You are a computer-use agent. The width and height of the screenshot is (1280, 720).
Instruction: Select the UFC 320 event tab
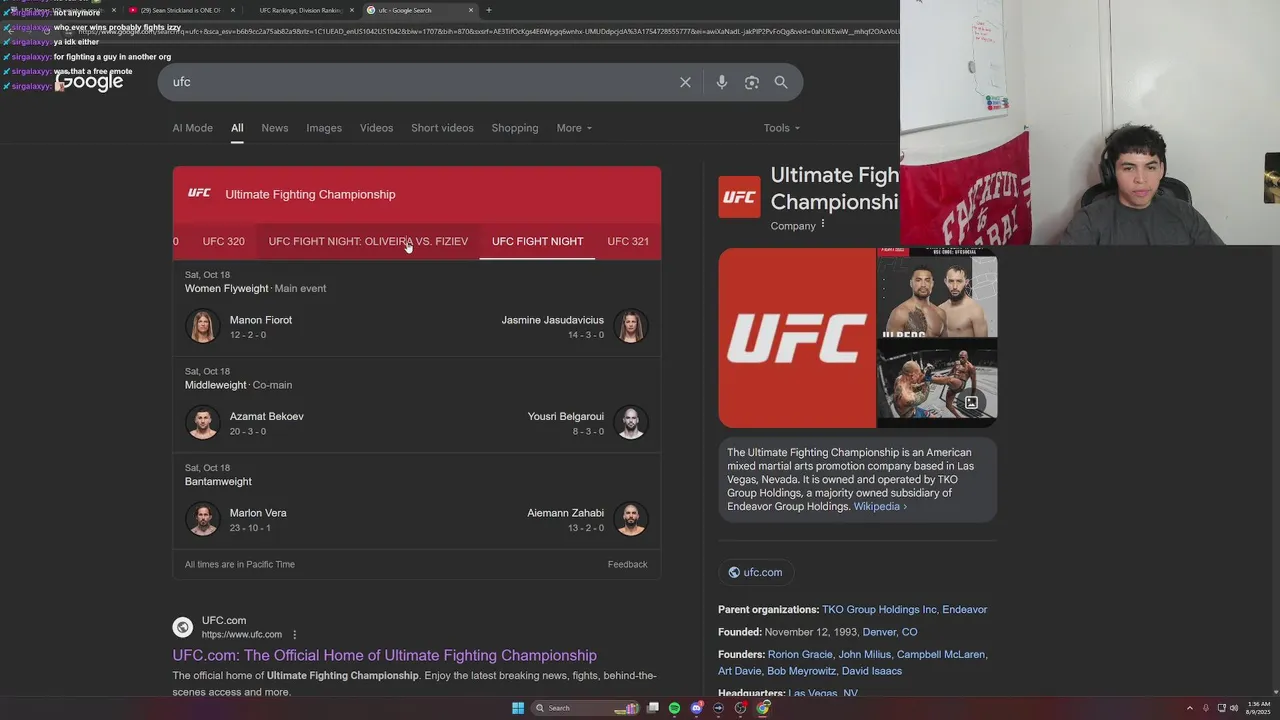coord(223,241)
